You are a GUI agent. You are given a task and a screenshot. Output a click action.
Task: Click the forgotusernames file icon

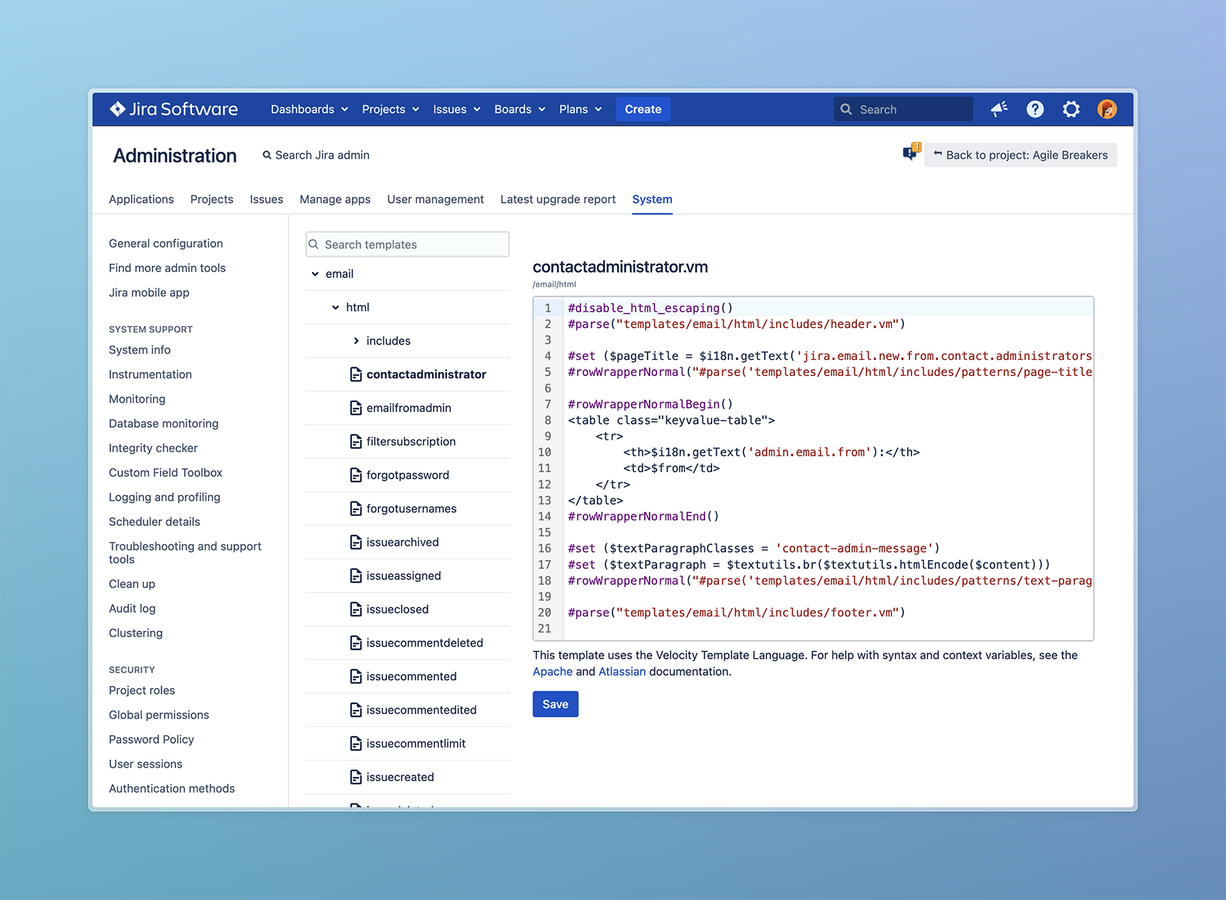356,508
